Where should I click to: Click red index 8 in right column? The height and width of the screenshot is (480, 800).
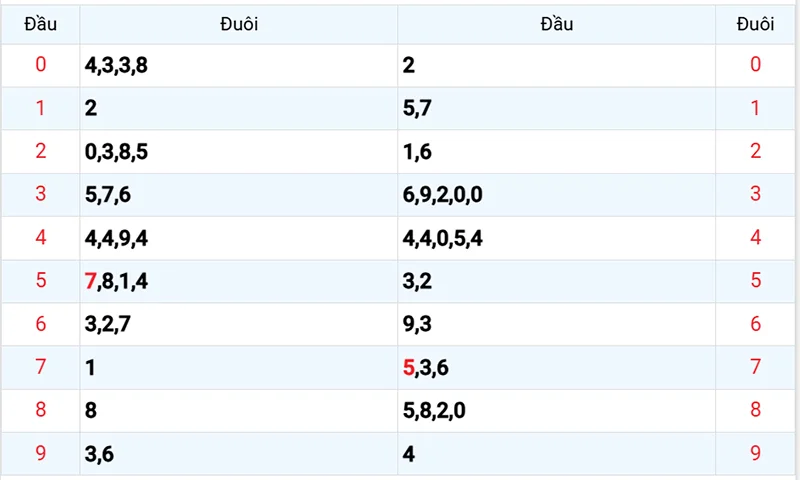point(756,410)
